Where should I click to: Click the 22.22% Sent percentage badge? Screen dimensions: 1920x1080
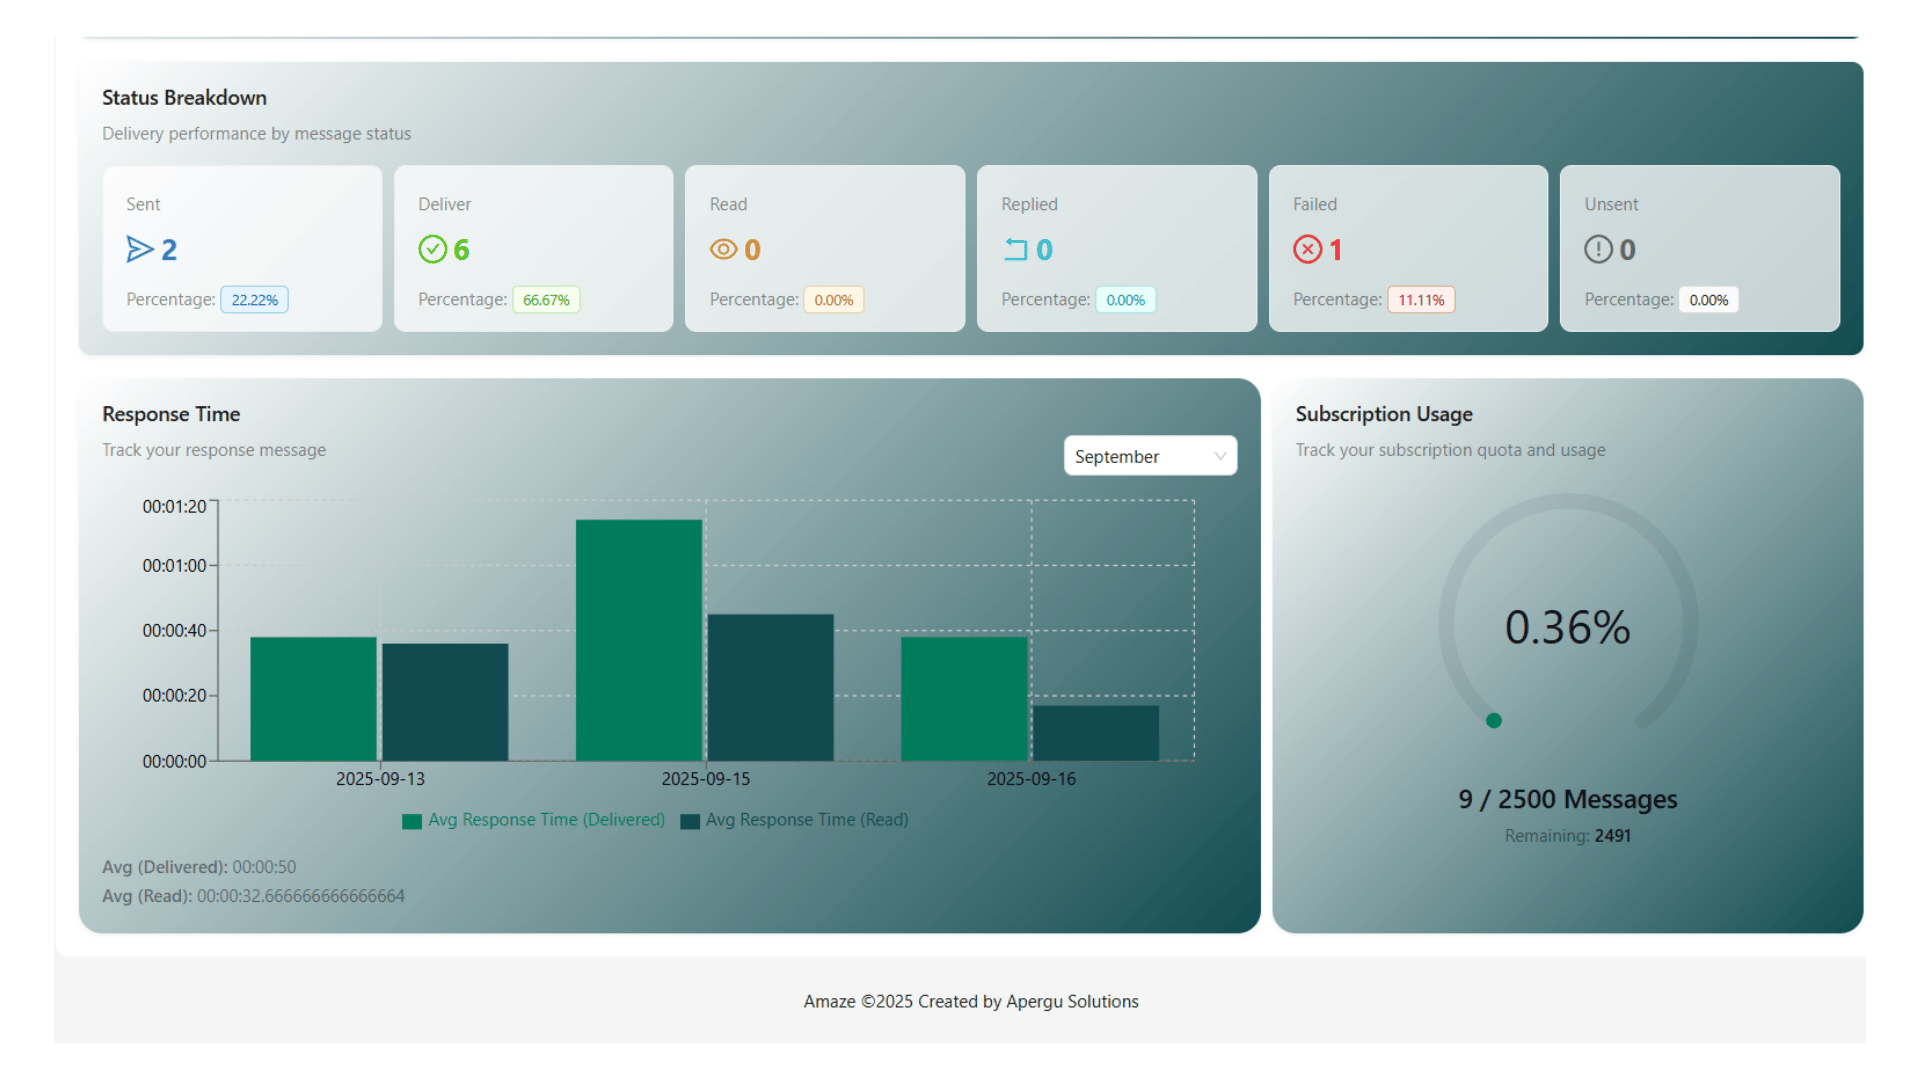point(254,300)
